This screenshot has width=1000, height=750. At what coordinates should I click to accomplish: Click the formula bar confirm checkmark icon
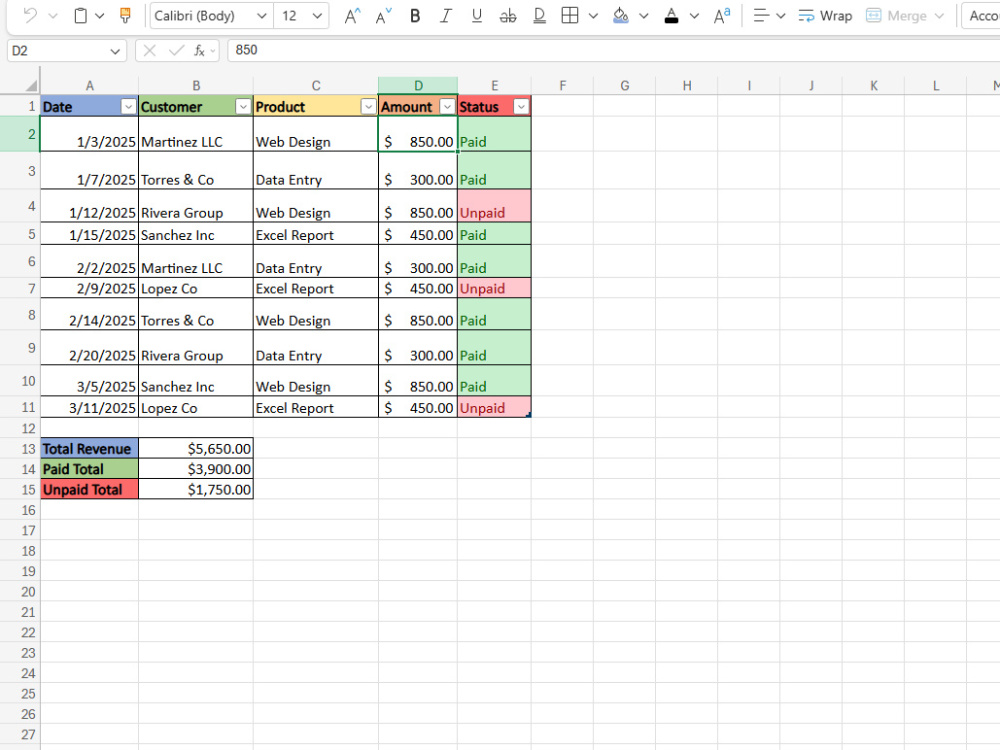[176, 50]
